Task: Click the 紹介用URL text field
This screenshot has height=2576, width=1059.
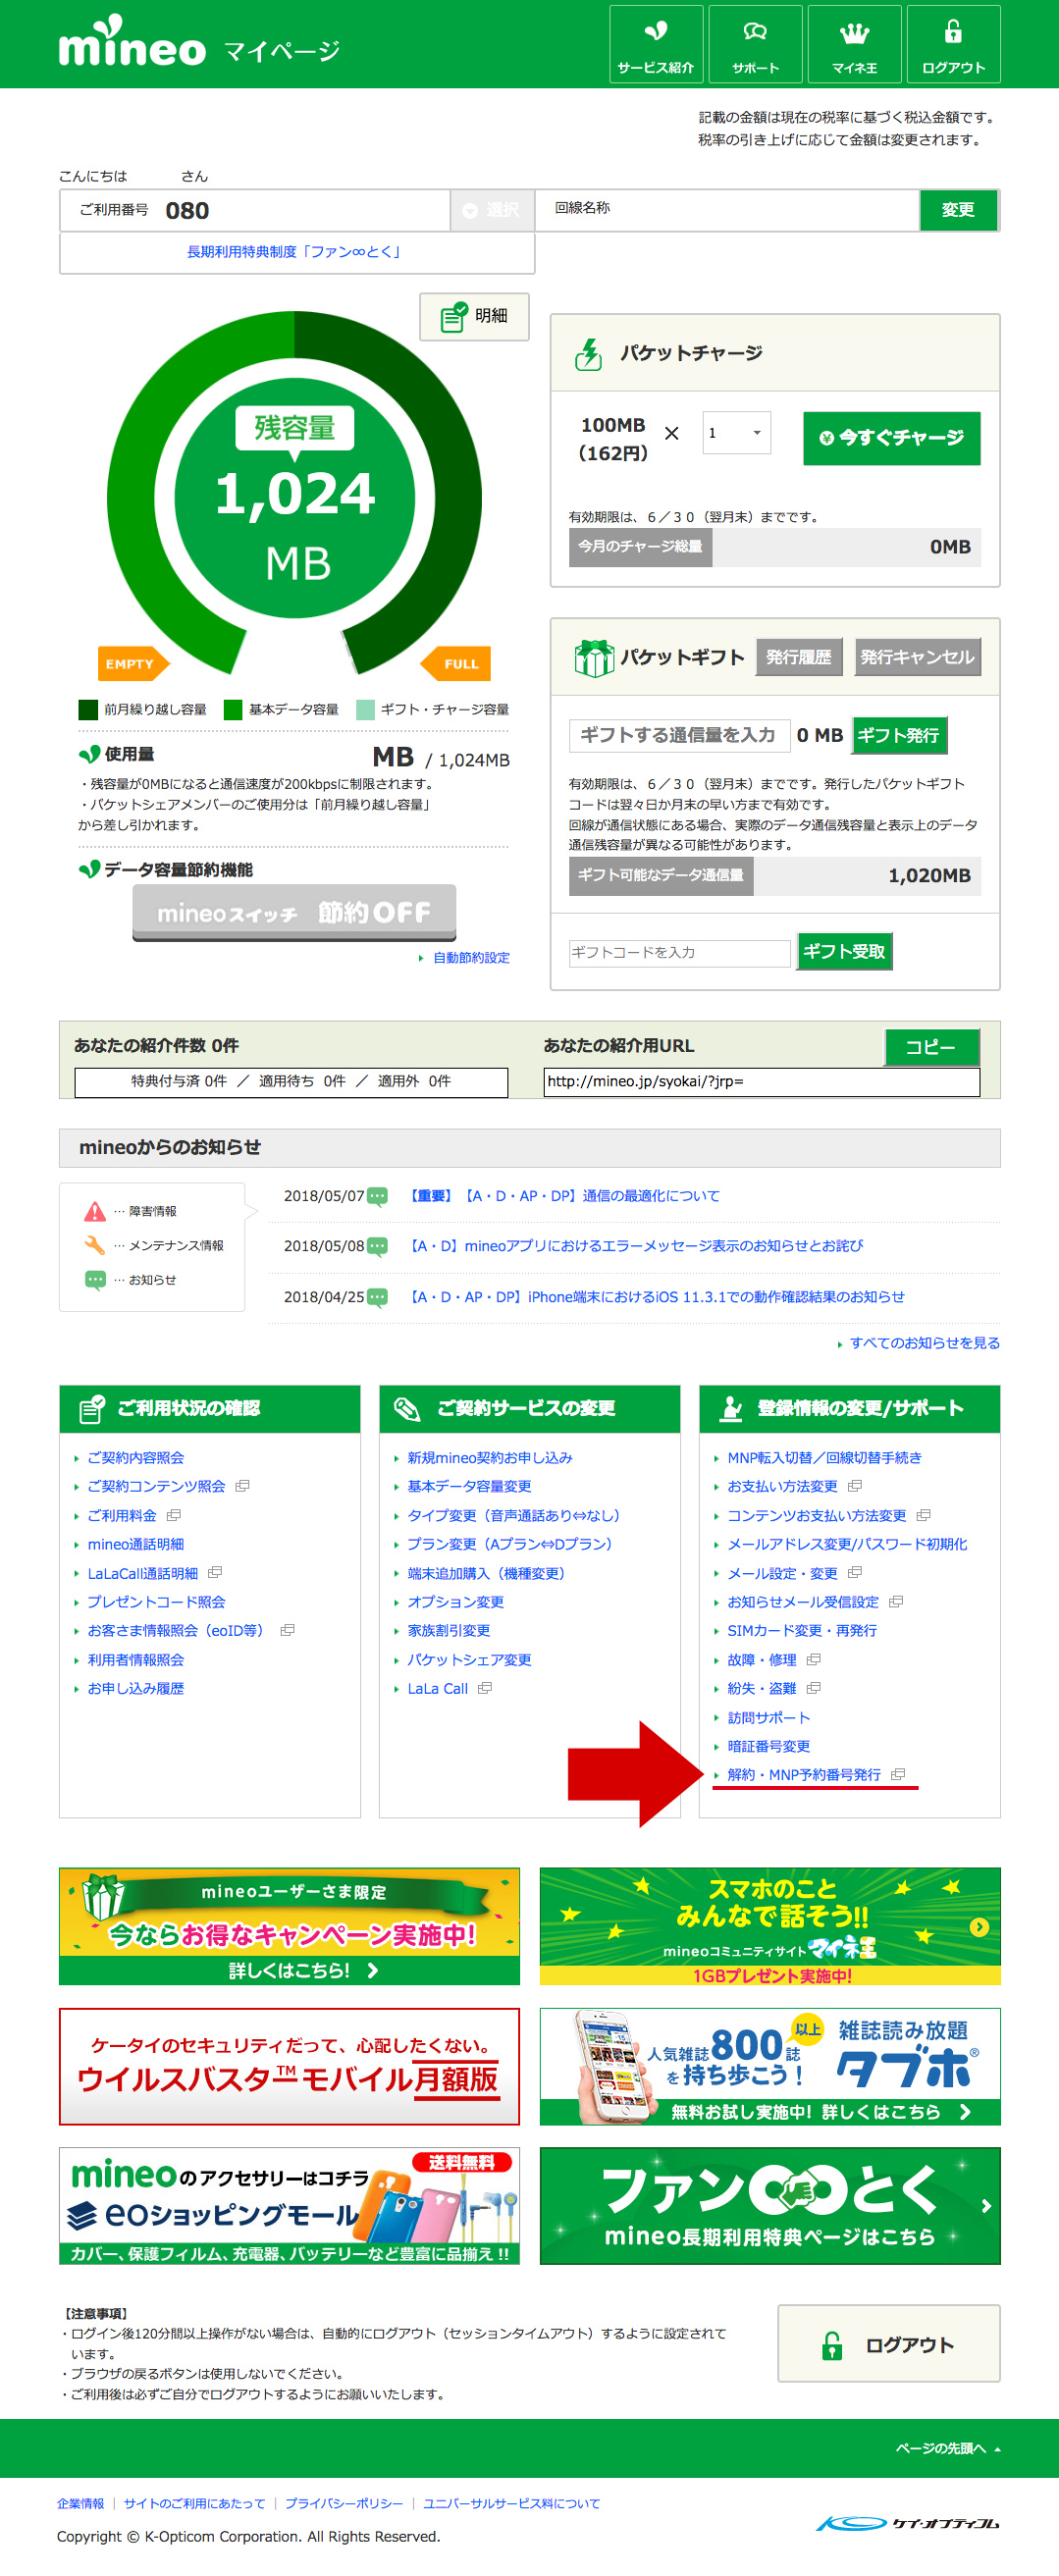Action: click(761, 1082)
